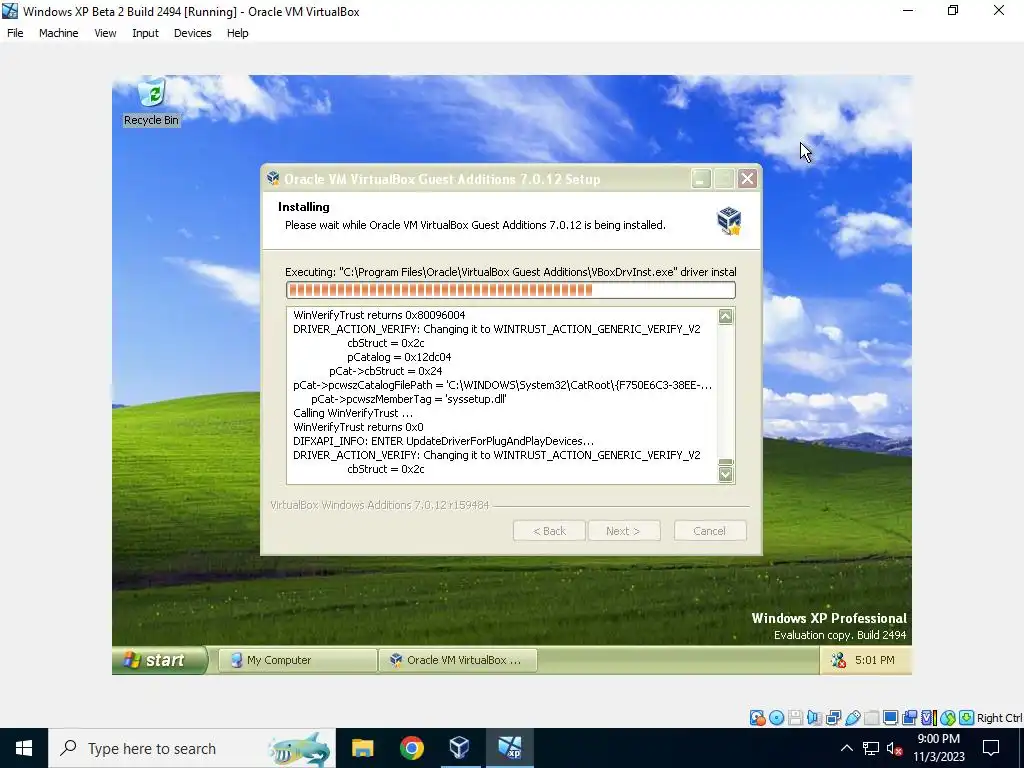Click the Recycle Bin desktop icon
The width and height of the screenshot is (1024, 768).
(152, 102)
